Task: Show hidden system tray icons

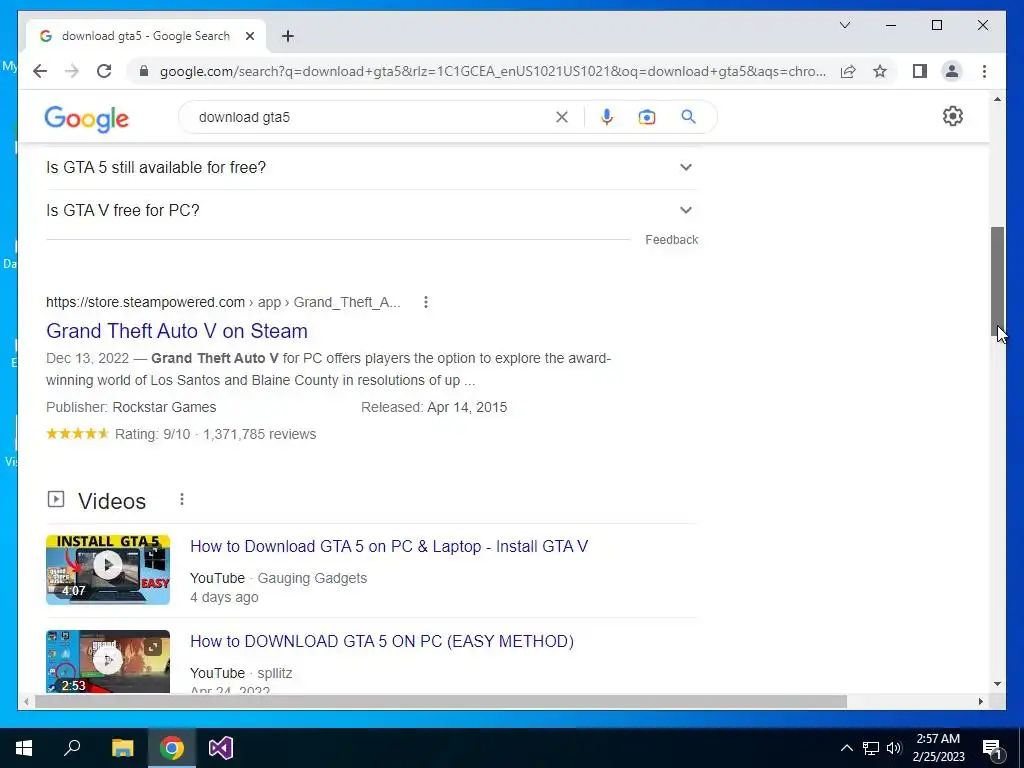Action: click(846, 748)
